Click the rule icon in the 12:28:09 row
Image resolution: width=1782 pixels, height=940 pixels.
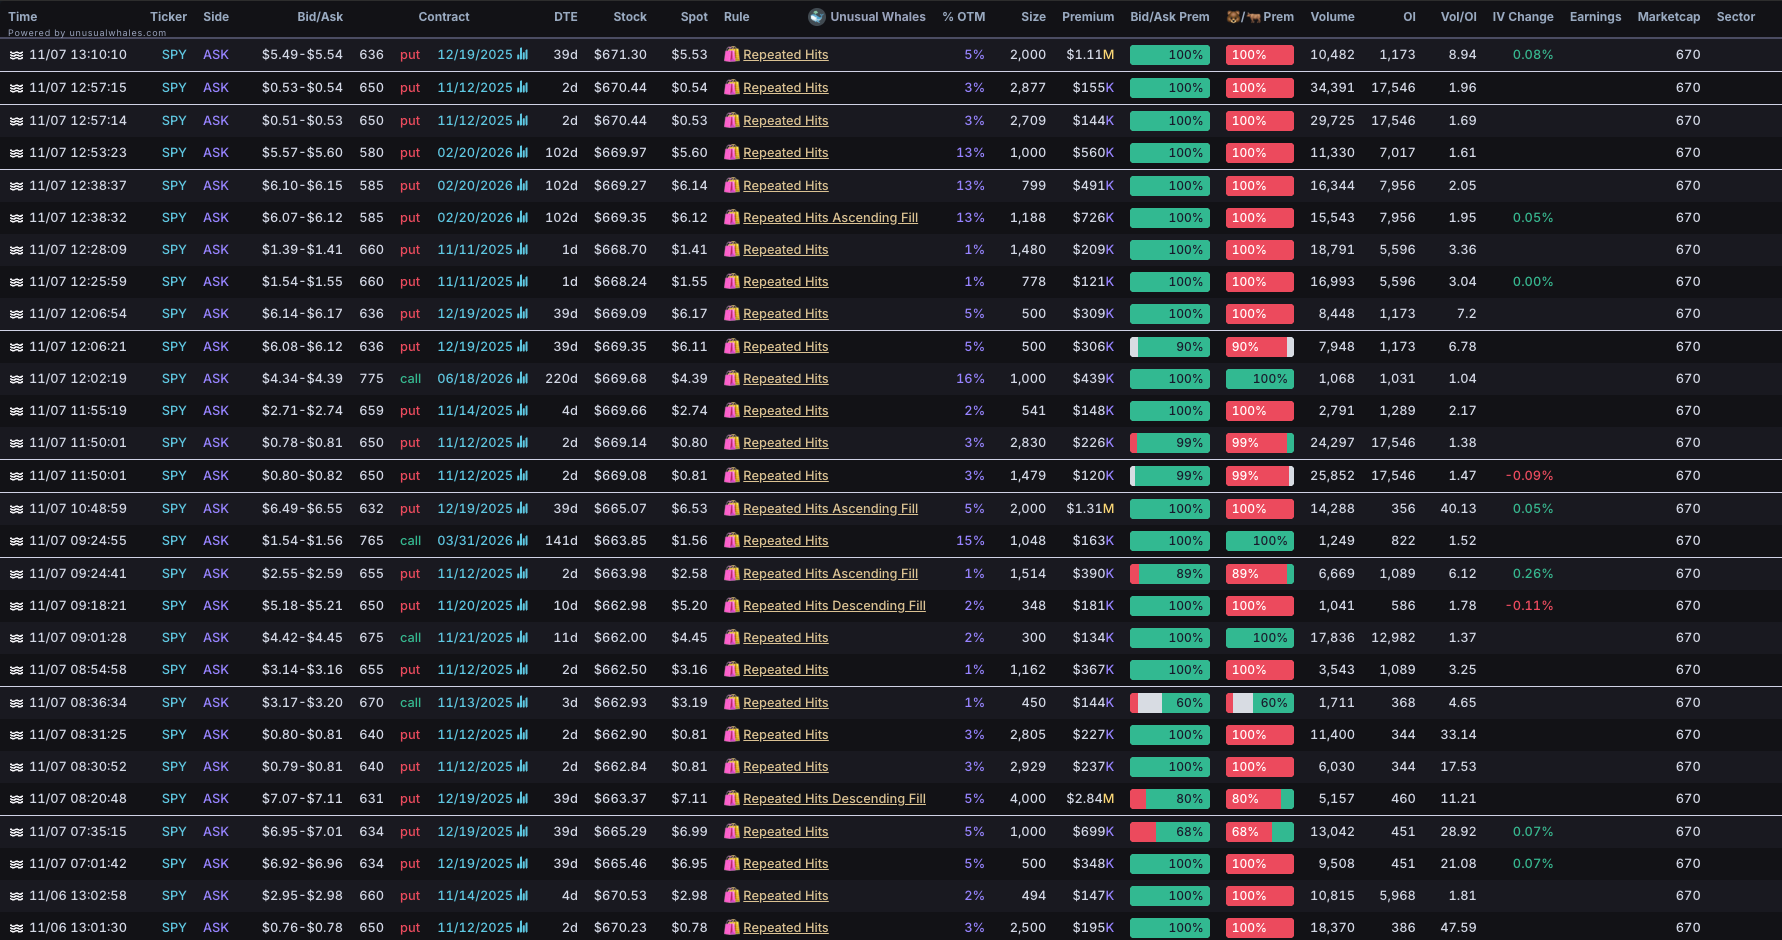click(732, 250)
